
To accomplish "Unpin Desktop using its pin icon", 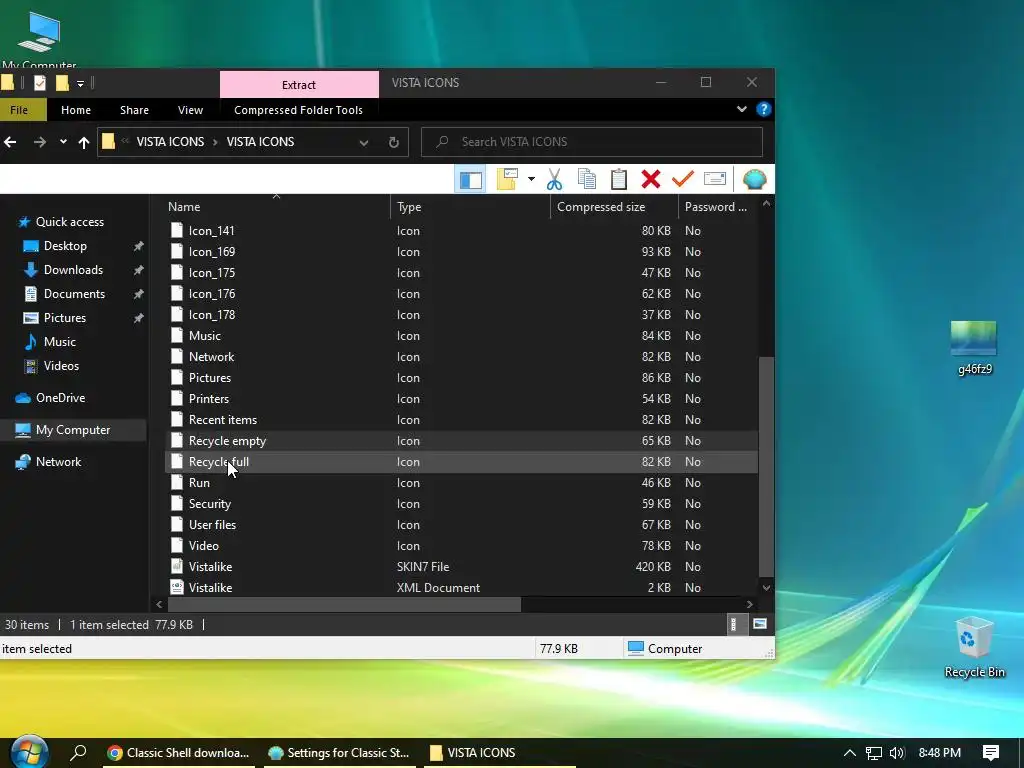I will pyautogui.click(x=138, y=246).
